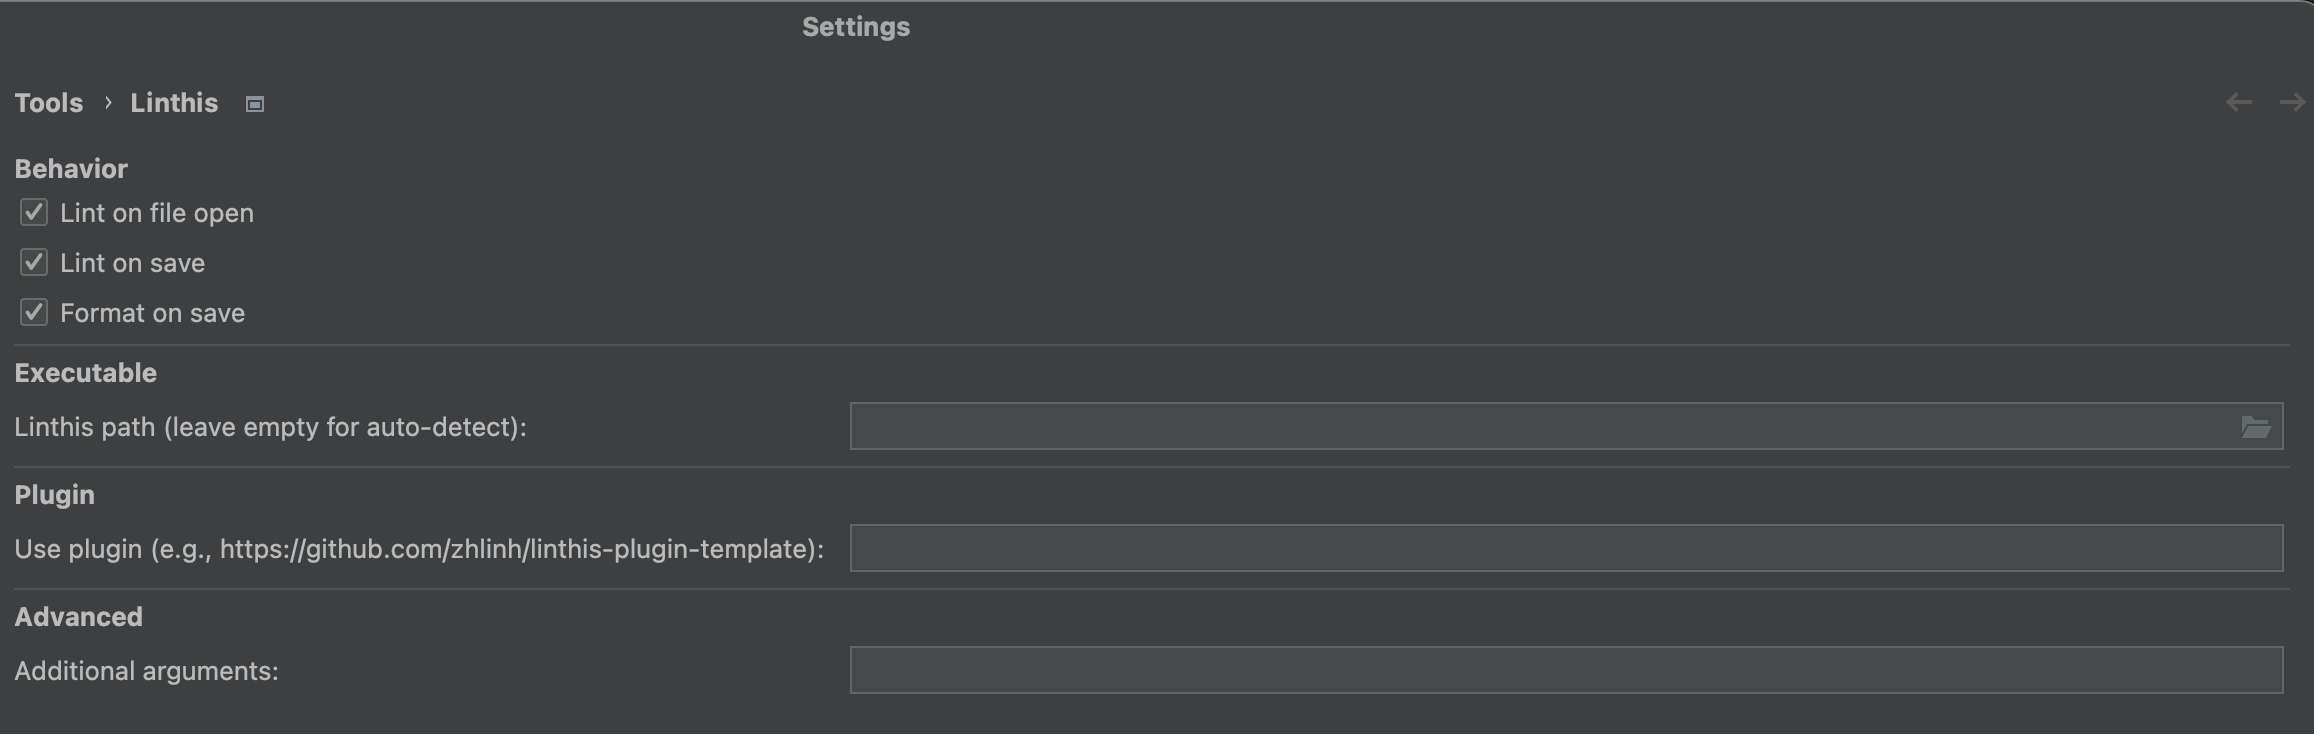
Task: Toggle Format on save off
Action: (x=32, y=312)
